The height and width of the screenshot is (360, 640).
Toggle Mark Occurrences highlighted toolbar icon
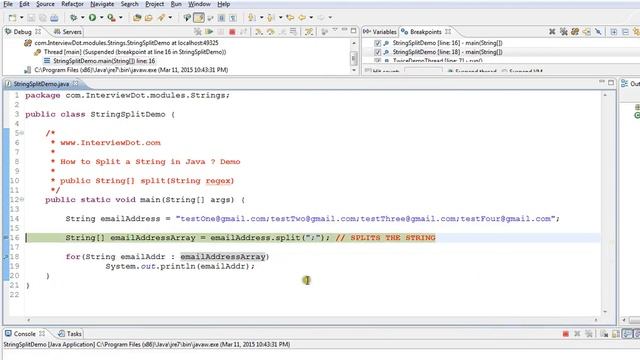coord(199,18)
